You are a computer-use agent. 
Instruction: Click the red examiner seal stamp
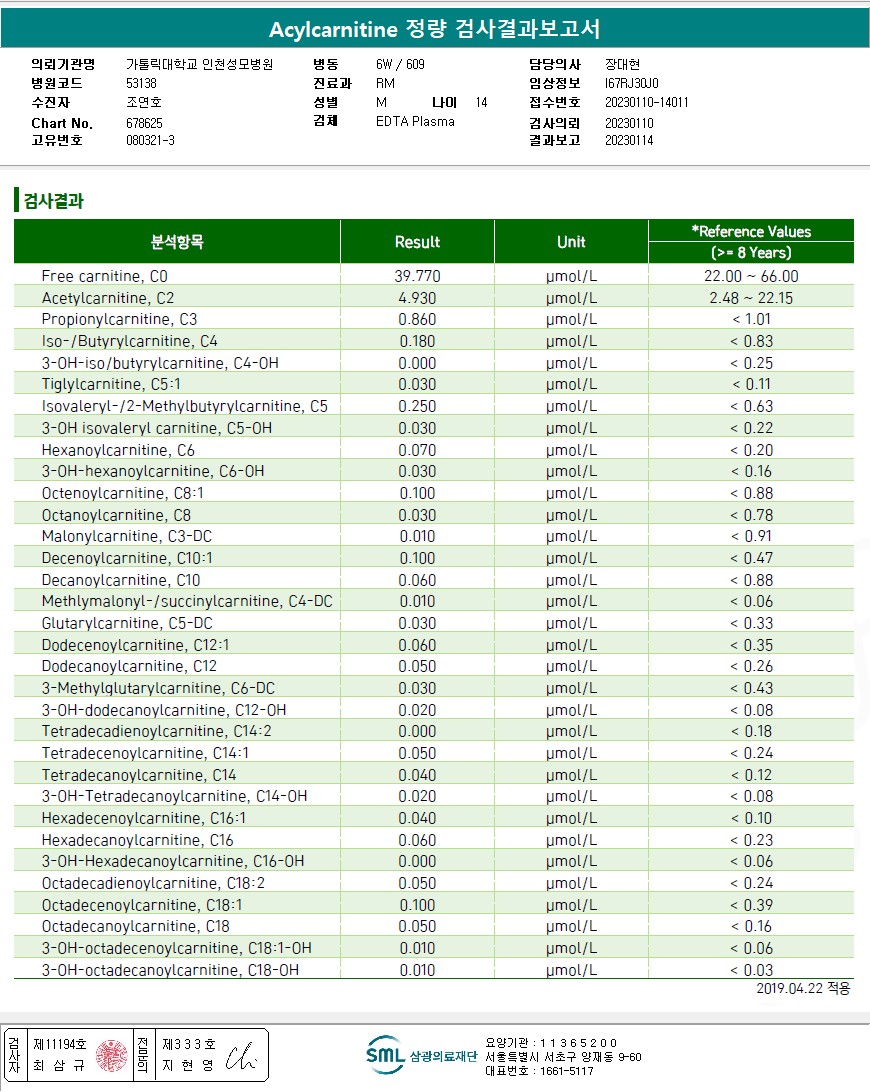tap(111, 1054)
